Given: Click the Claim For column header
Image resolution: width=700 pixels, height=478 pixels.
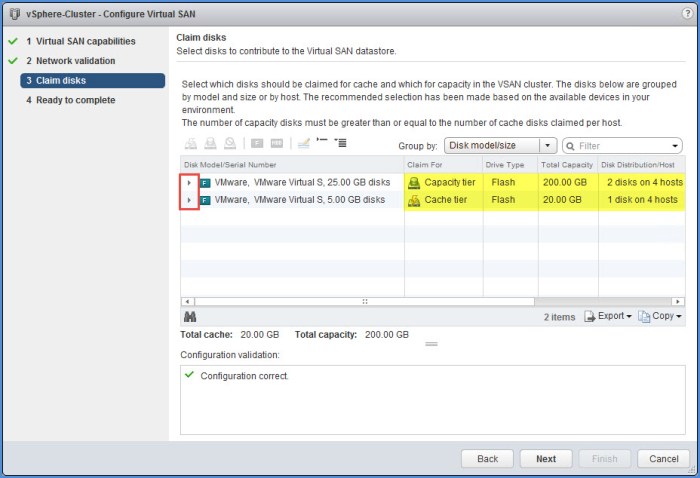Looking at the screenshot, I should tap(443, 165).
